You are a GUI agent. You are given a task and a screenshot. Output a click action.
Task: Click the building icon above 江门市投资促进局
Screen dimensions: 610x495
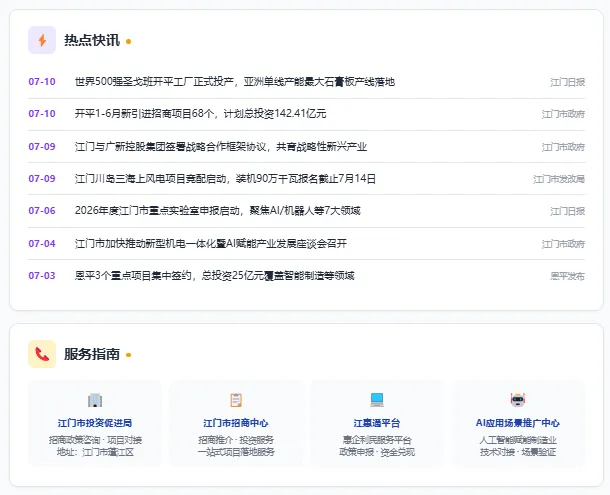tap(95, 400)
